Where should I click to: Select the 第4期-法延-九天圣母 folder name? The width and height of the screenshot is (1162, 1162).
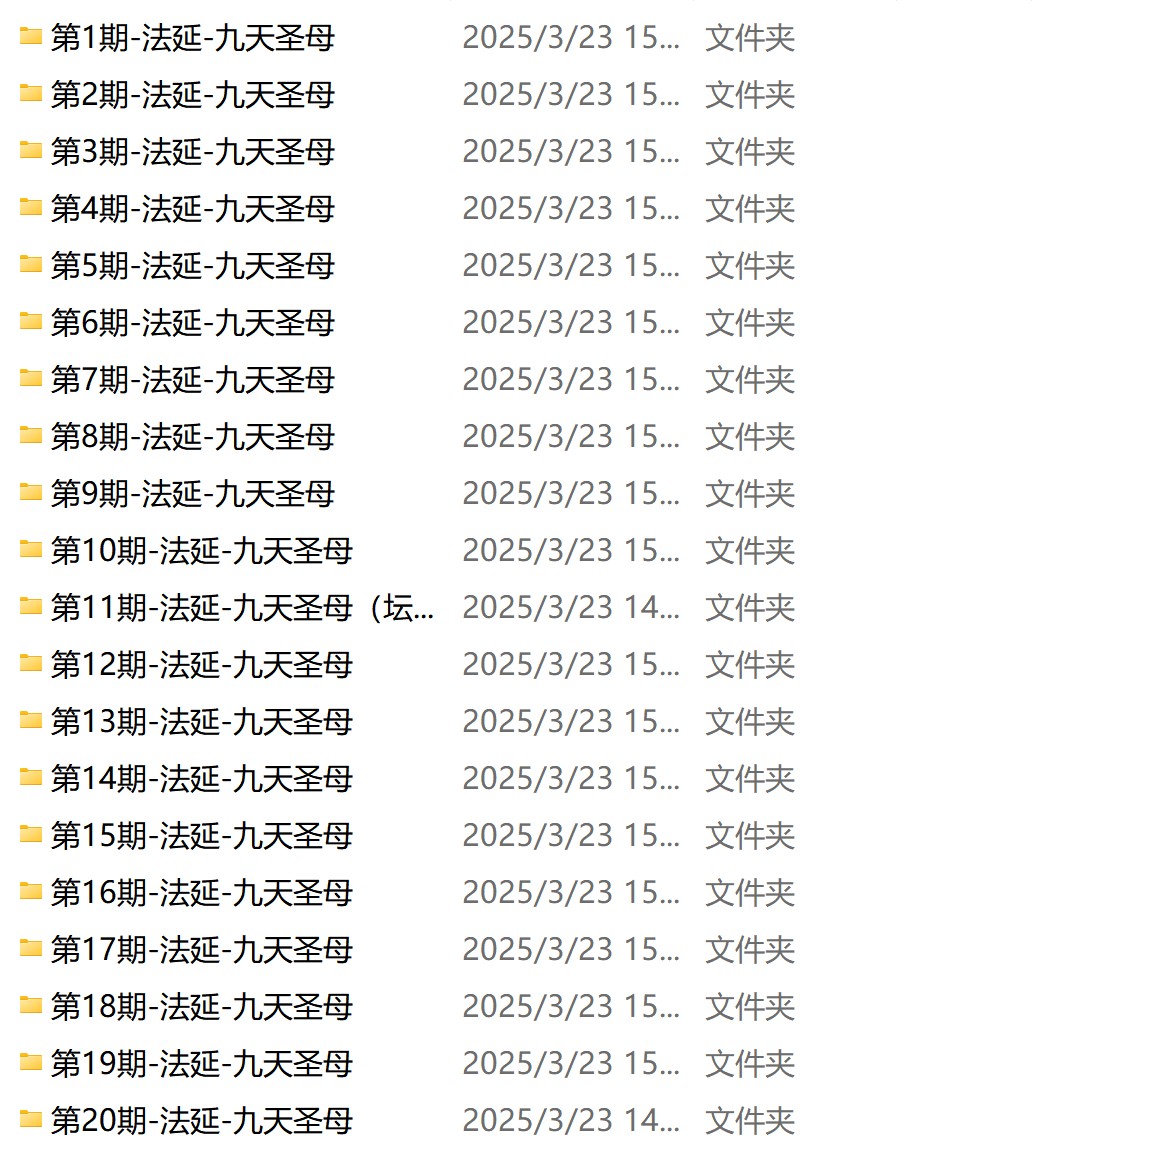pos(193,209)
